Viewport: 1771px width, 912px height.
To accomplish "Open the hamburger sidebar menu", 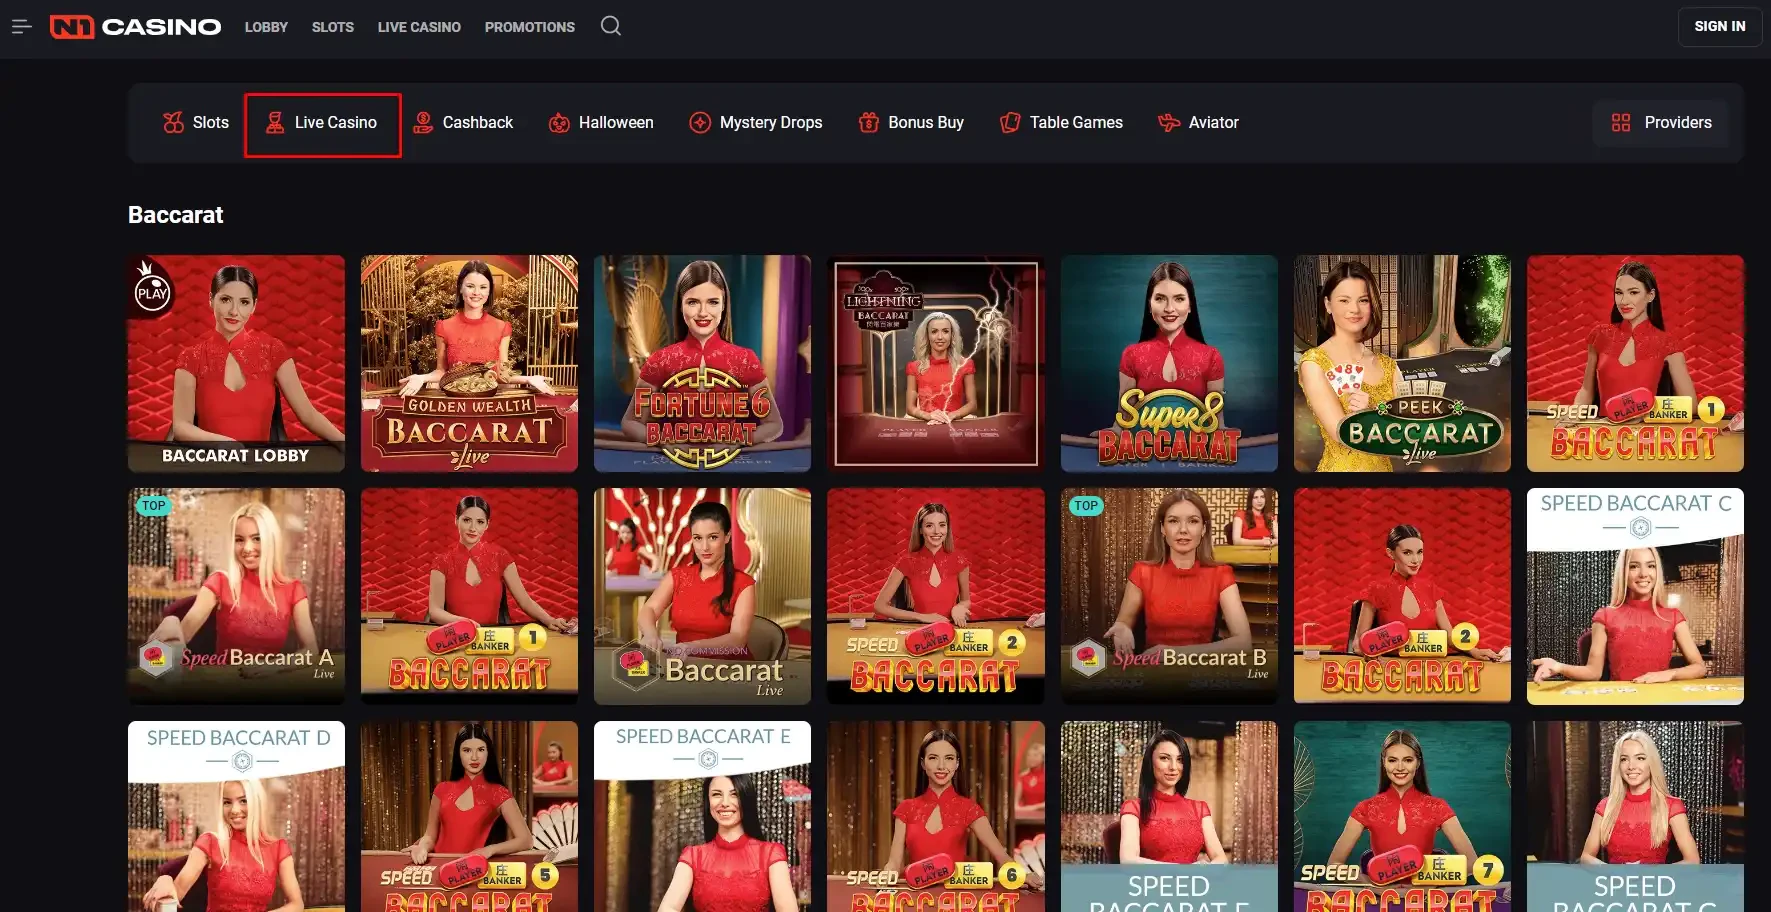I will [x=21, y=27].
